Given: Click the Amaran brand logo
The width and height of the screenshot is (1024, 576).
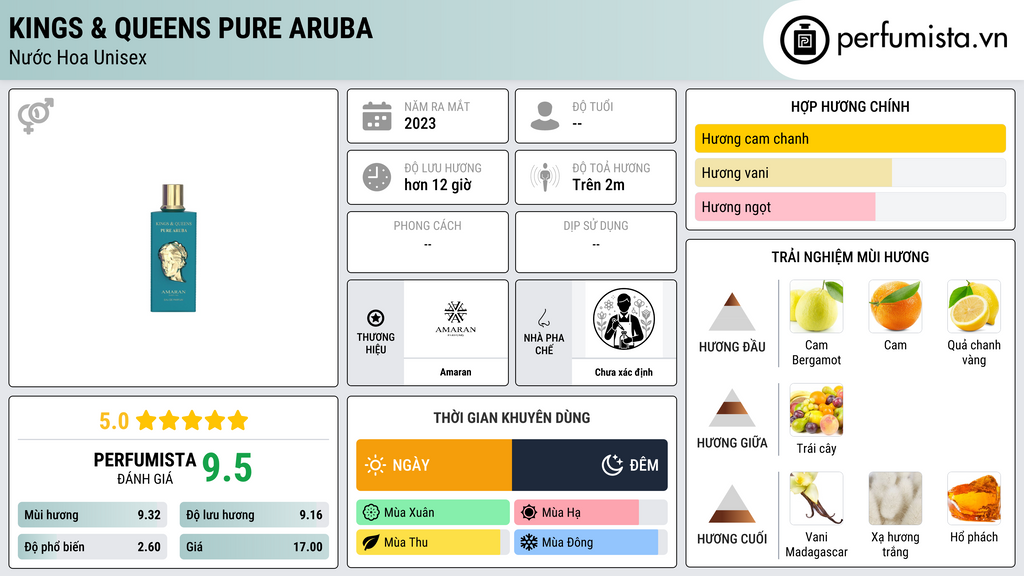Looking at the screenshot, I should click(456, 319).
